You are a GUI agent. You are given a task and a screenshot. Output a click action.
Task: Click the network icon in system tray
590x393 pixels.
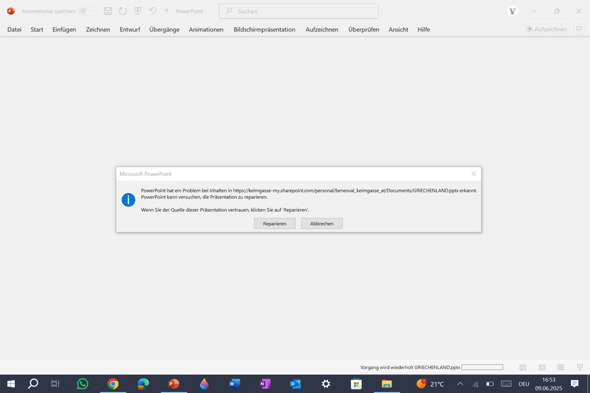[475, 384]
